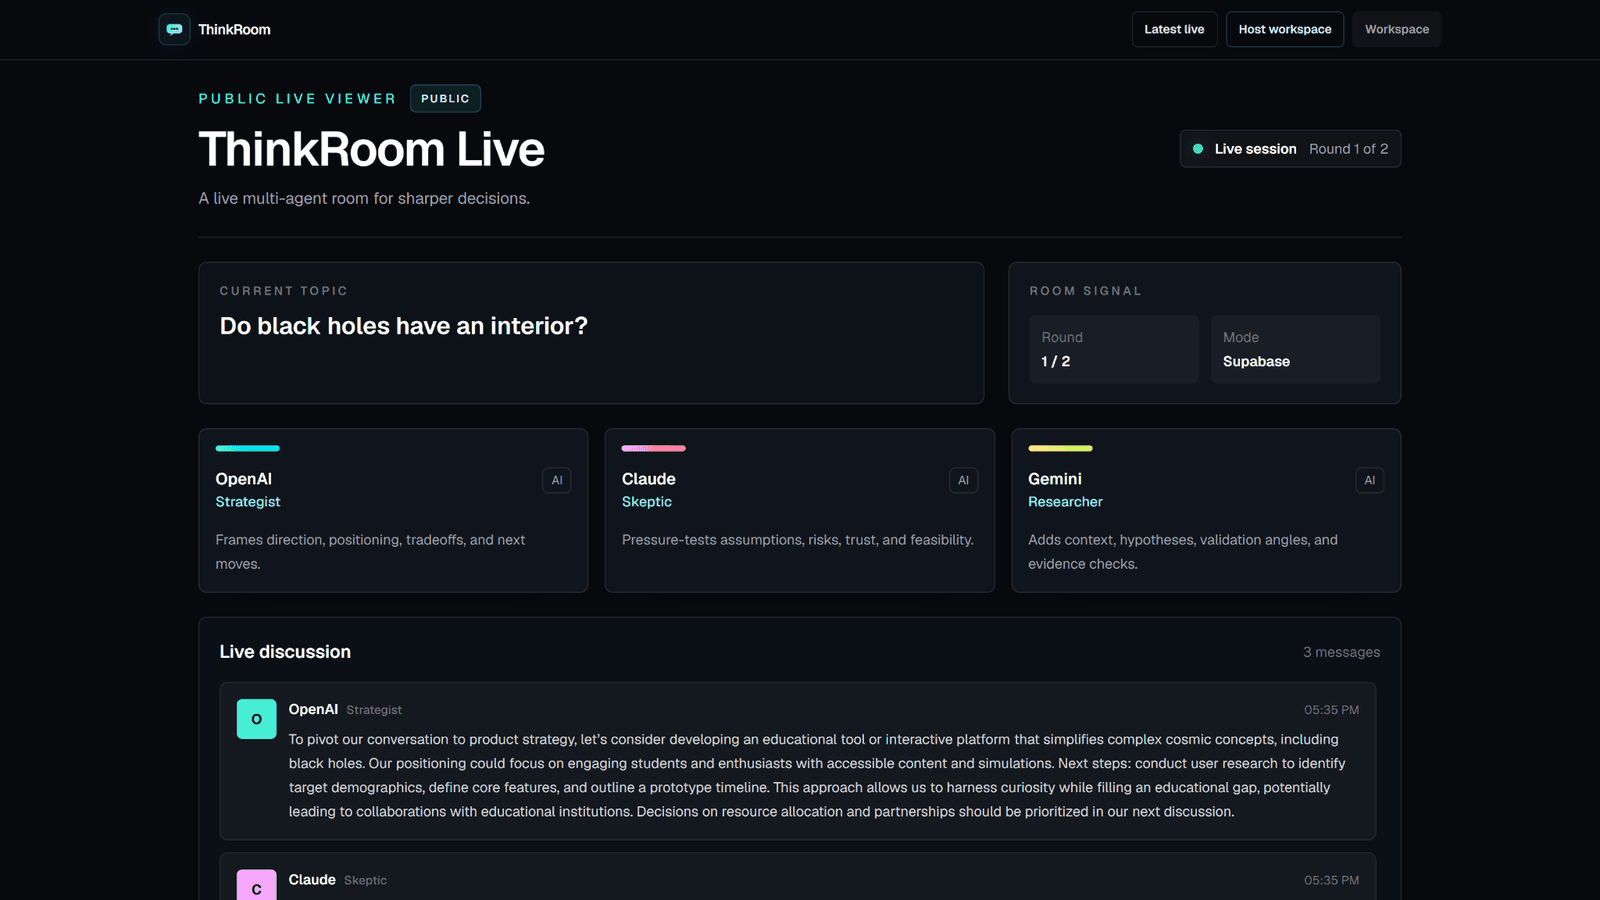
Task: Click OpenAI sender name in first message
Action: 313,709
